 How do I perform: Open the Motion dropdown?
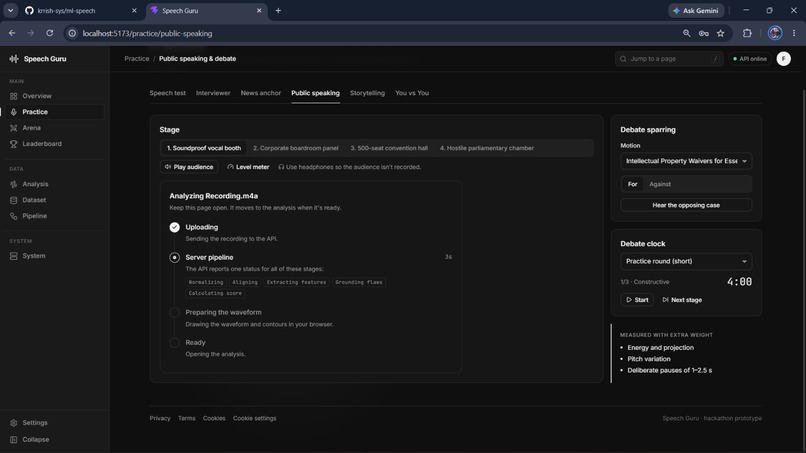pos(686,161)
